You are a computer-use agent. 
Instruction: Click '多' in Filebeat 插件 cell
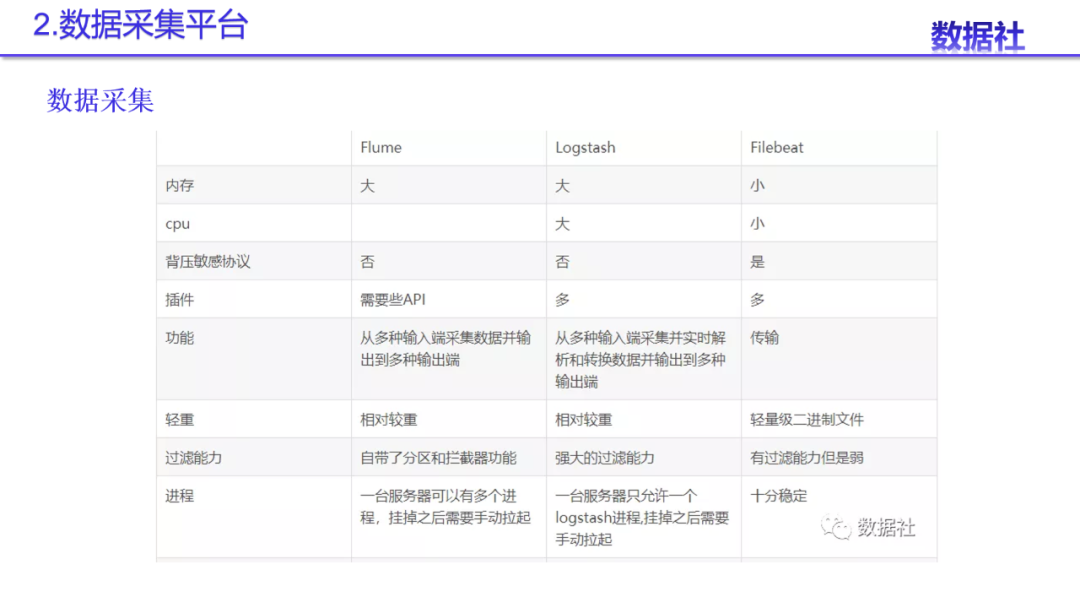coord(757,300)
